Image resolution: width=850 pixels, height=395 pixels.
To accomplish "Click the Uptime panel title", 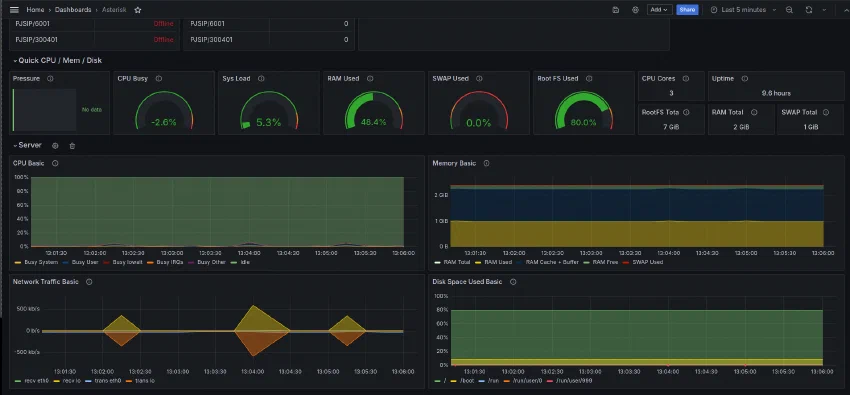I will point(723,79).
